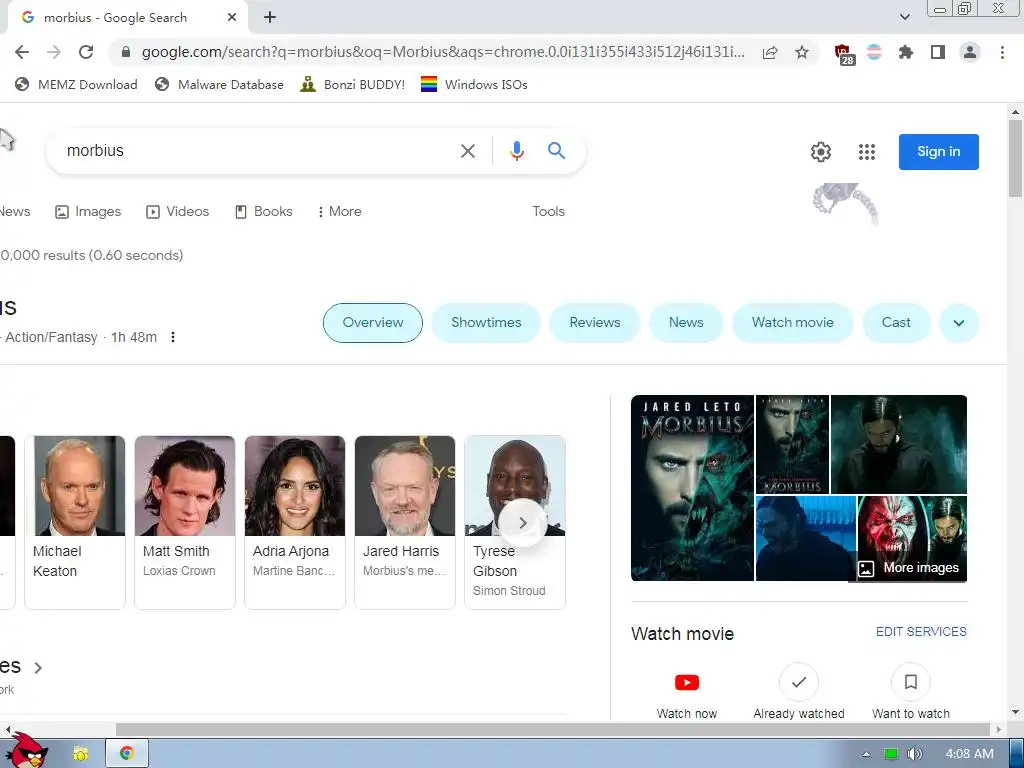Select the Watch movie chip

coord(792,323)
